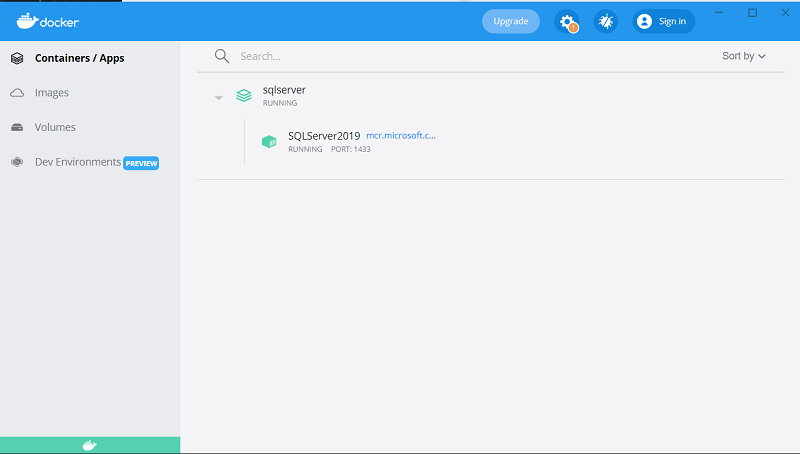
Task: Click the sqlserver stack icon
Action: [x=244, y=95]
